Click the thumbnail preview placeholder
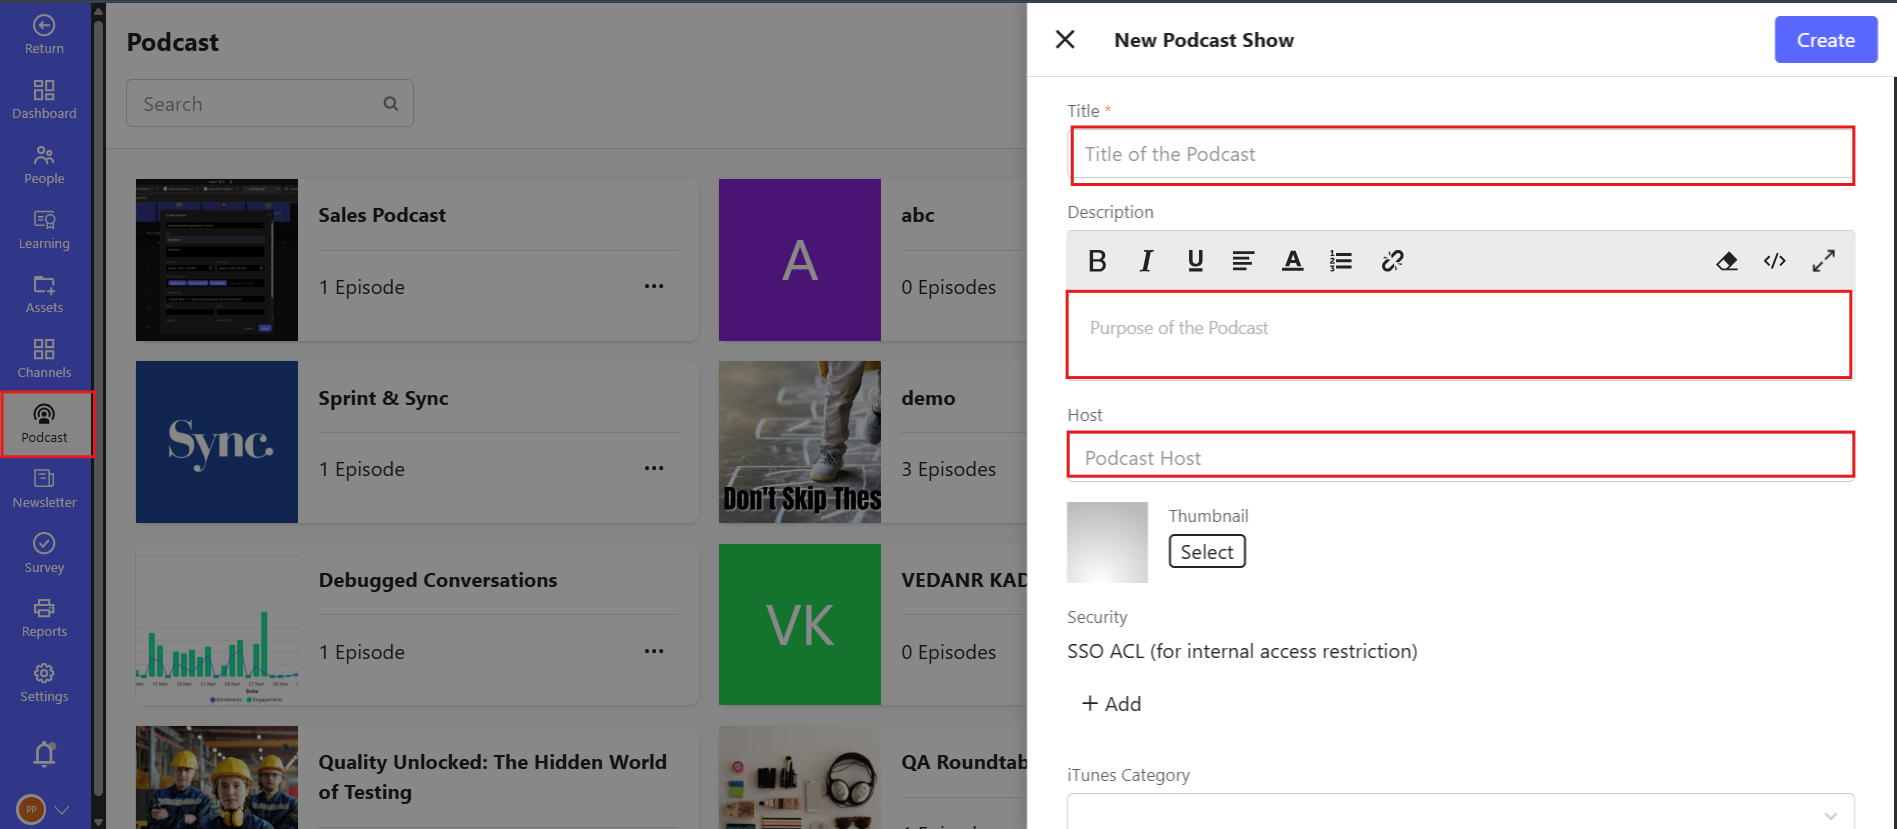Screen dimensions: 1897x829 tap(1107, 542)
